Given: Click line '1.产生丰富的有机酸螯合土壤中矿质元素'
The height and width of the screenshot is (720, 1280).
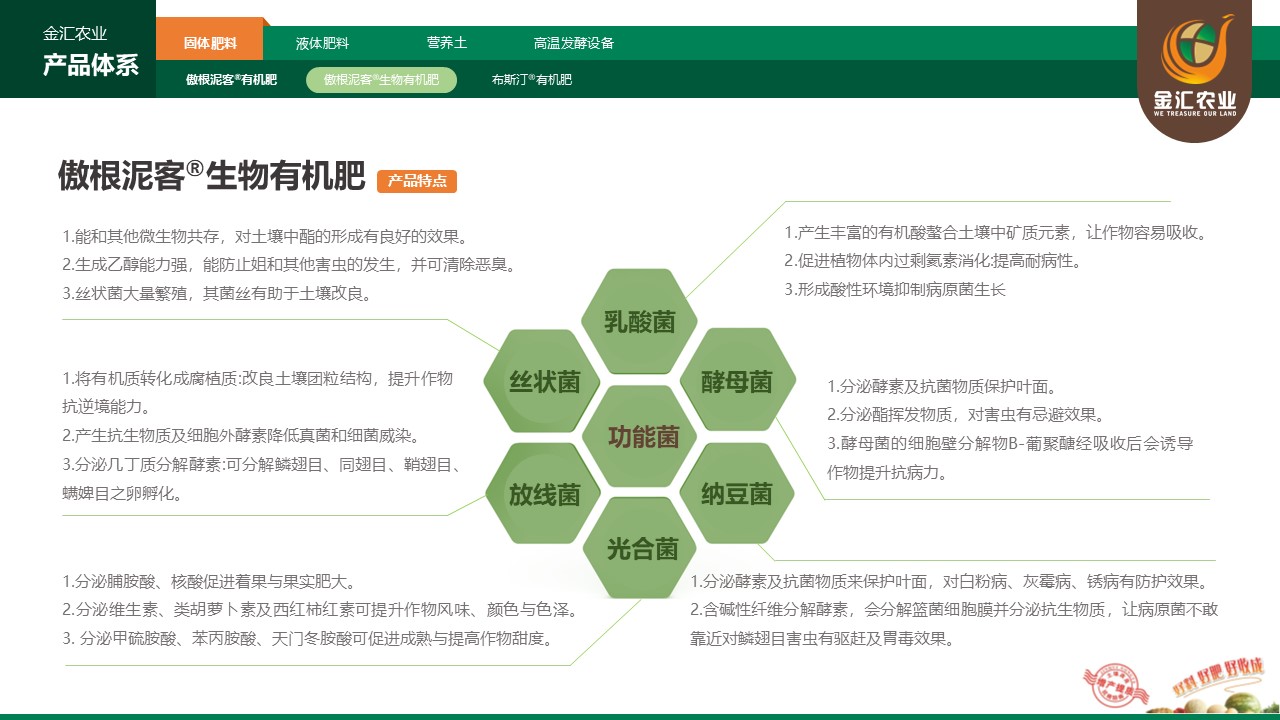Looking at the screenshot, I should point(996,233).
